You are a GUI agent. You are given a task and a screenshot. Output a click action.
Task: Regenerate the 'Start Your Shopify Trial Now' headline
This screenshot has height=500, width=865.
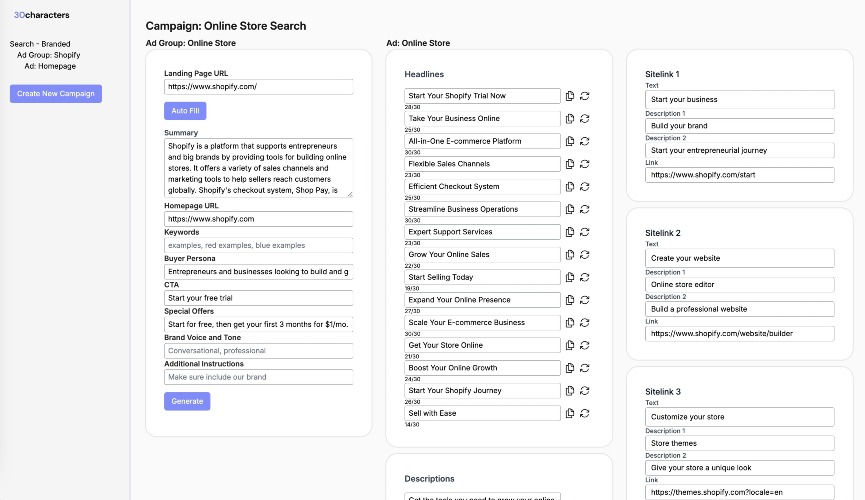click(x=585, y=96)
